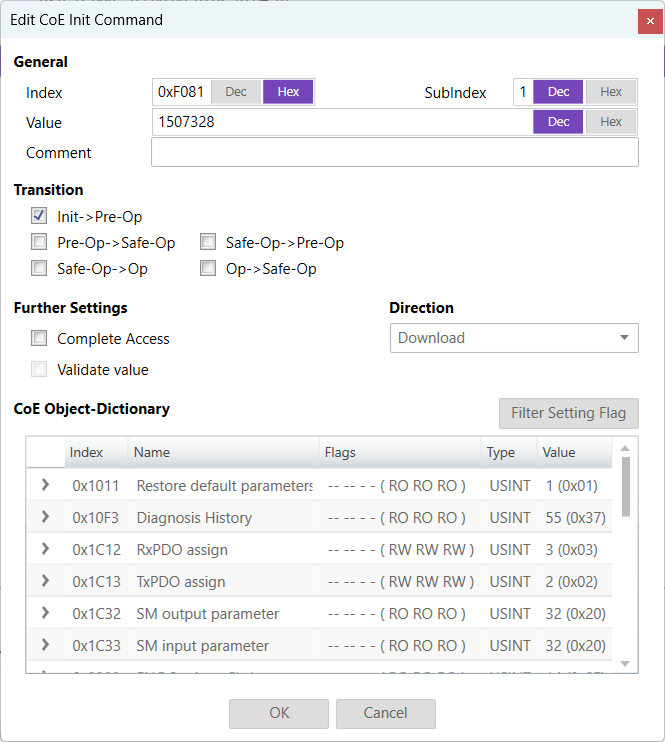
Task: Switch Value format to Hex
Action: point(611,122)
